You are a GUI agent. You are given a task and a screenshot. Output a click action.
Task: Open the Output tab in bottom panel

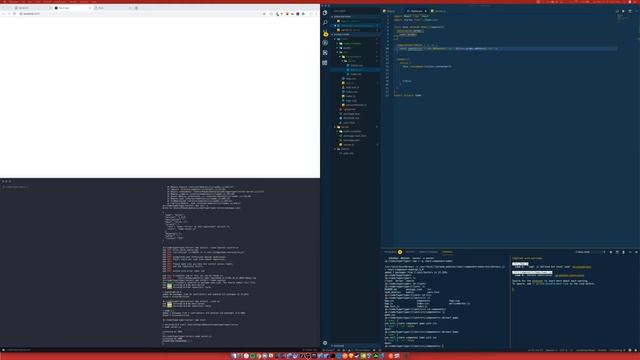410,252
